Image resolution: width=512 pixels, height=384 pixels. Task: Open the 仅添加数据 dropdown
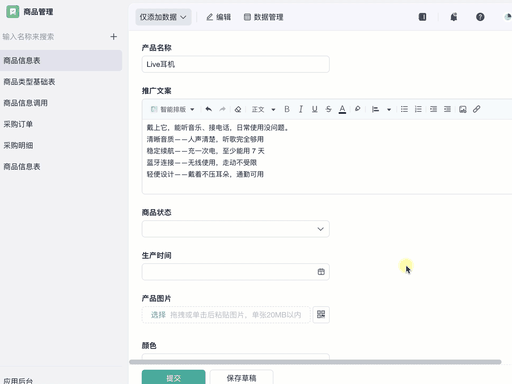click(x=163, y=17)
